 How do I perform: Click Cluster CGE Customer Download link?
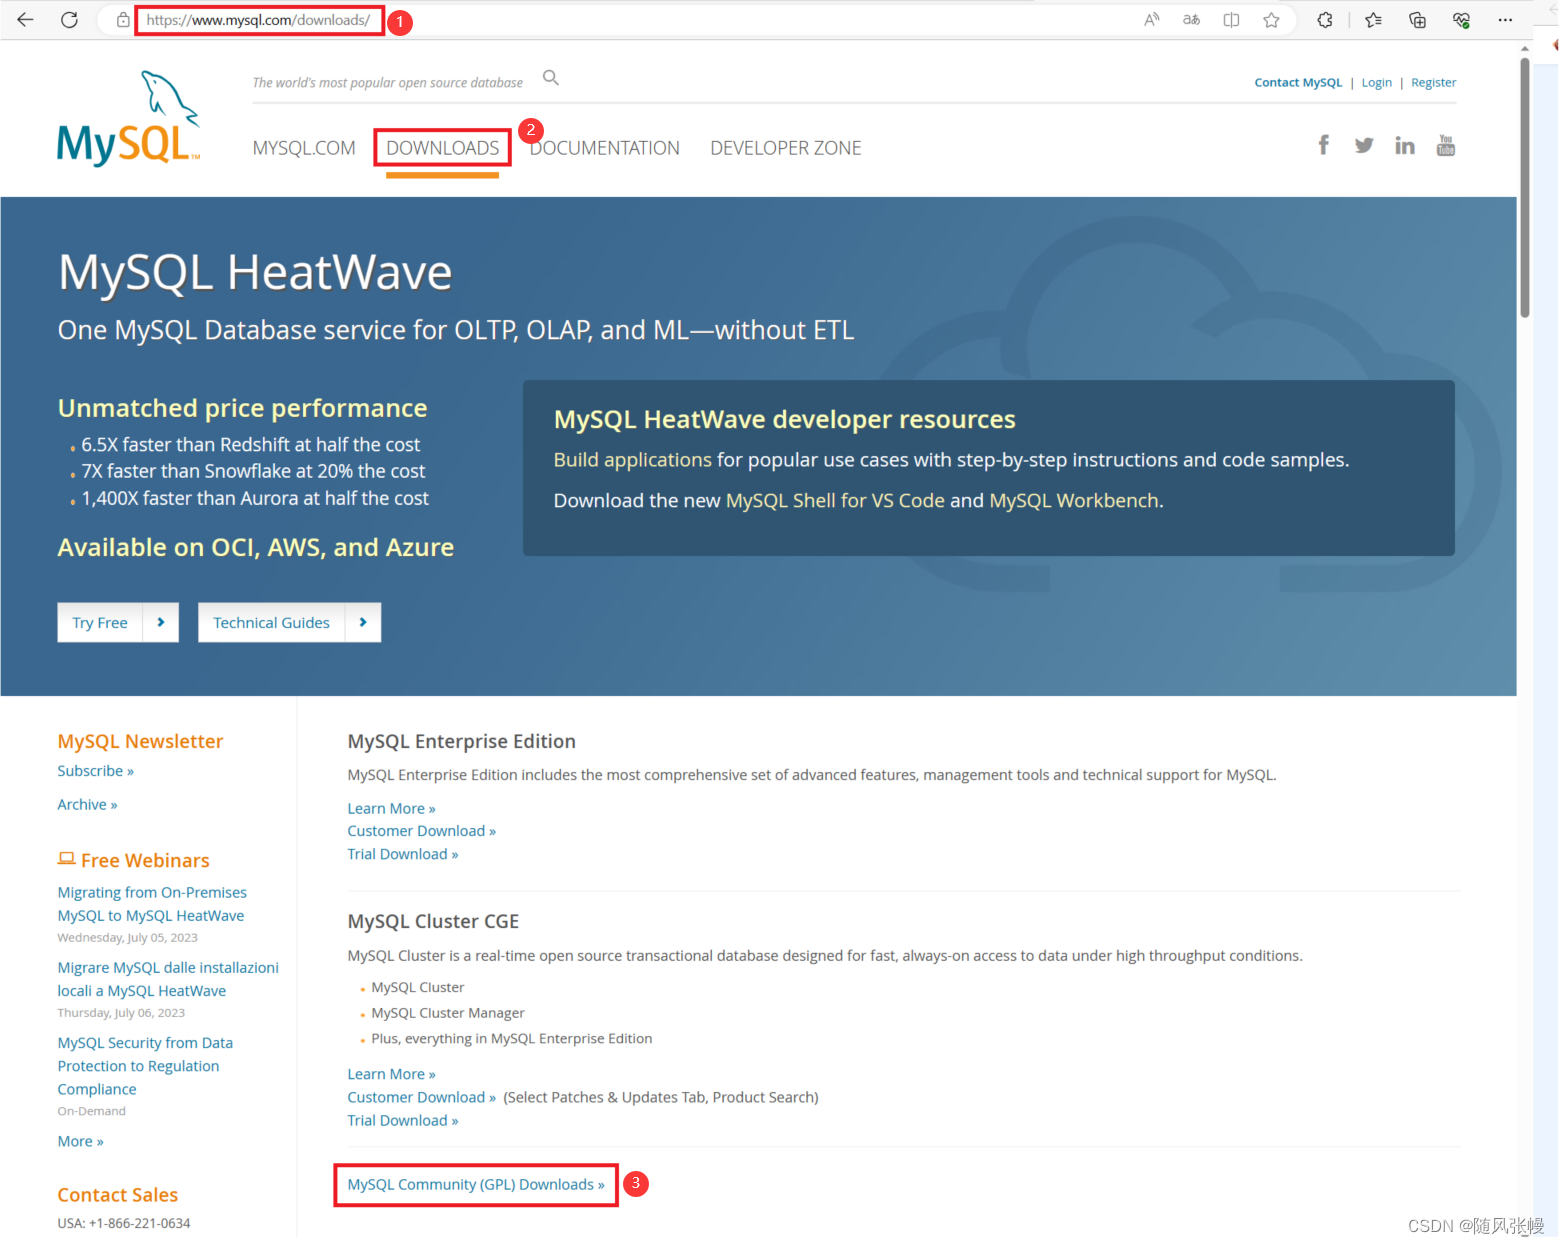(421, 1097)
